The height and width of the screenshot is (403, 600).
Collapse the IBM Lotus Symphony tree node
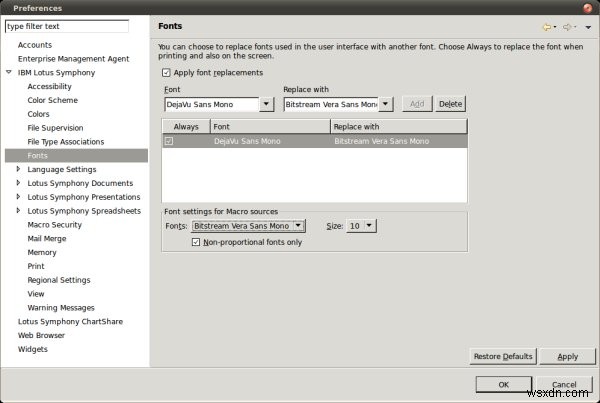(9, 72)
